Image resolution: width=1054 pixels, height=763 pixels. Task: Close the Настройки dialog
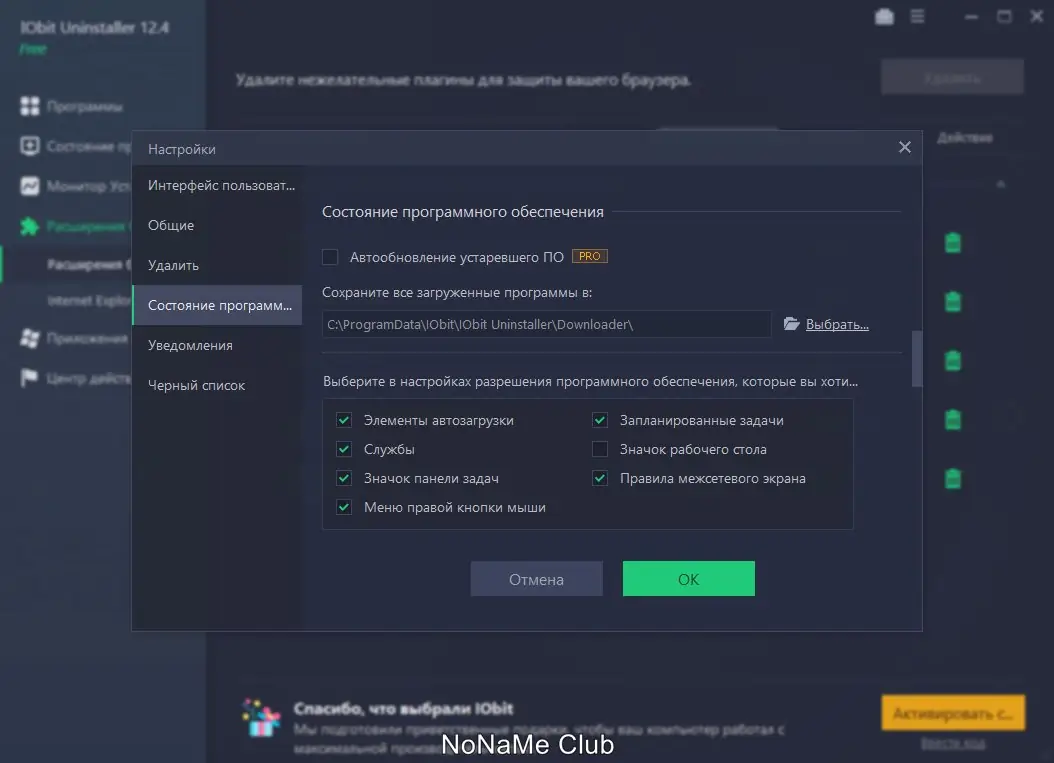pos(904,147)
